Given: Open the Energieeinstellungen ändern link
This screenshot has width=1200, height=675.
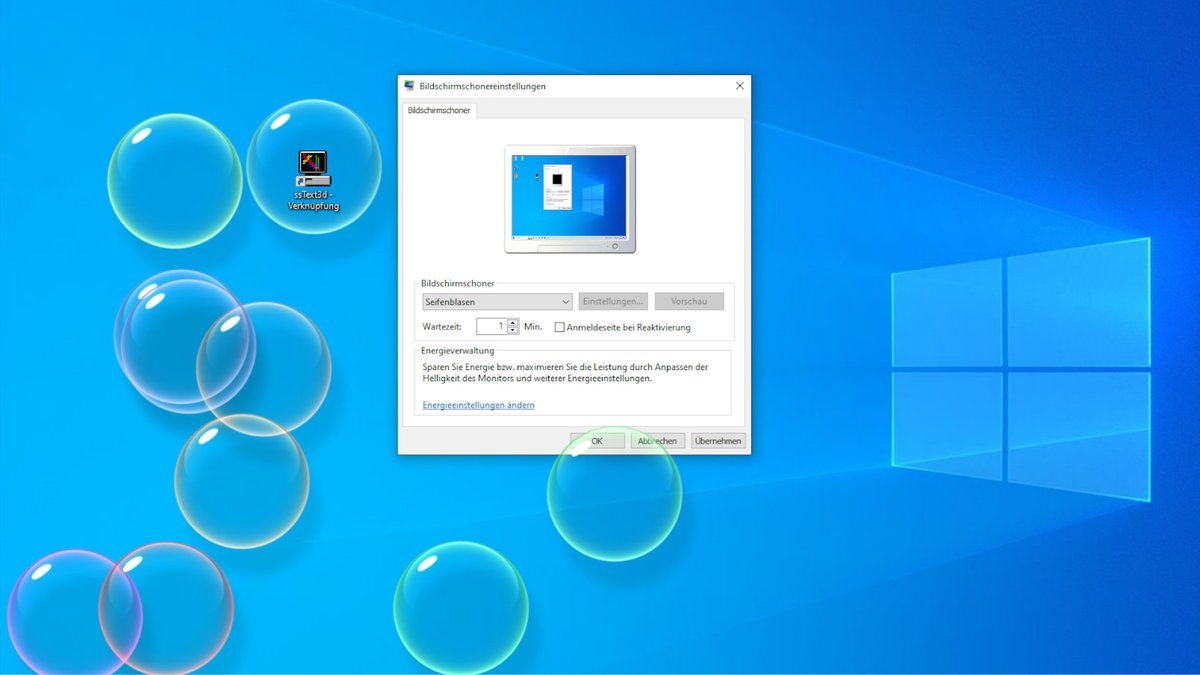Looking at the screenshot, I should 478,405.
